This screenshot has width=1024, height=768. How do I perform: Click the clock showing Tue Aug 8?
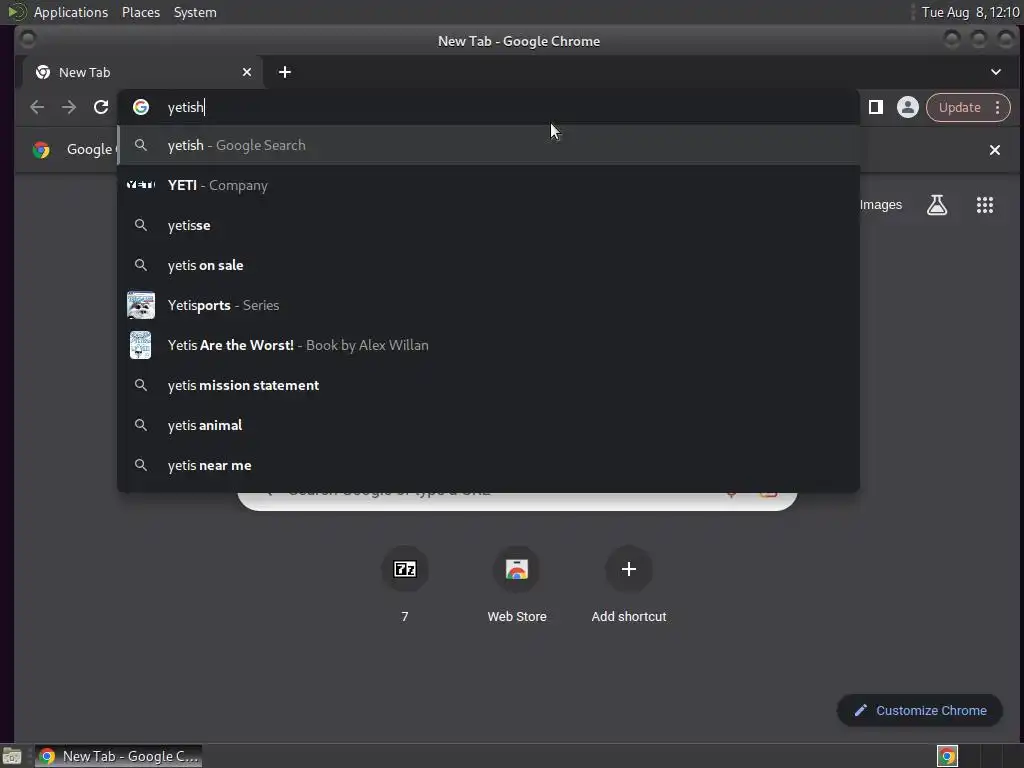tap(970, 12)
